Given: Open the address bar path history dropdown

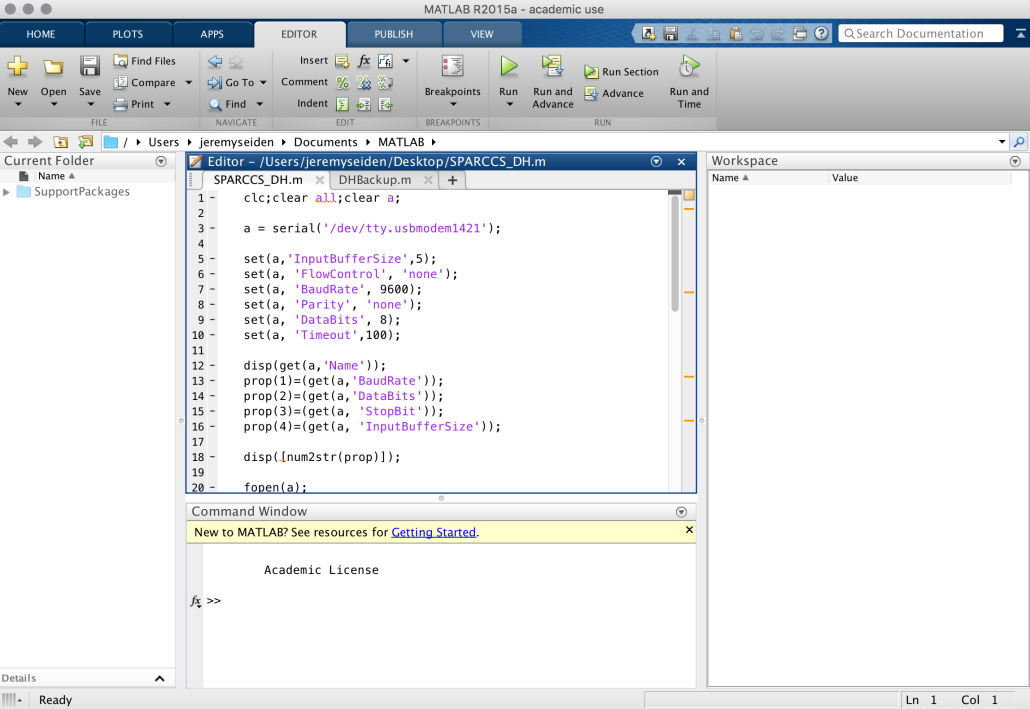Looking at the screenshot, I should pos(1002,142).
